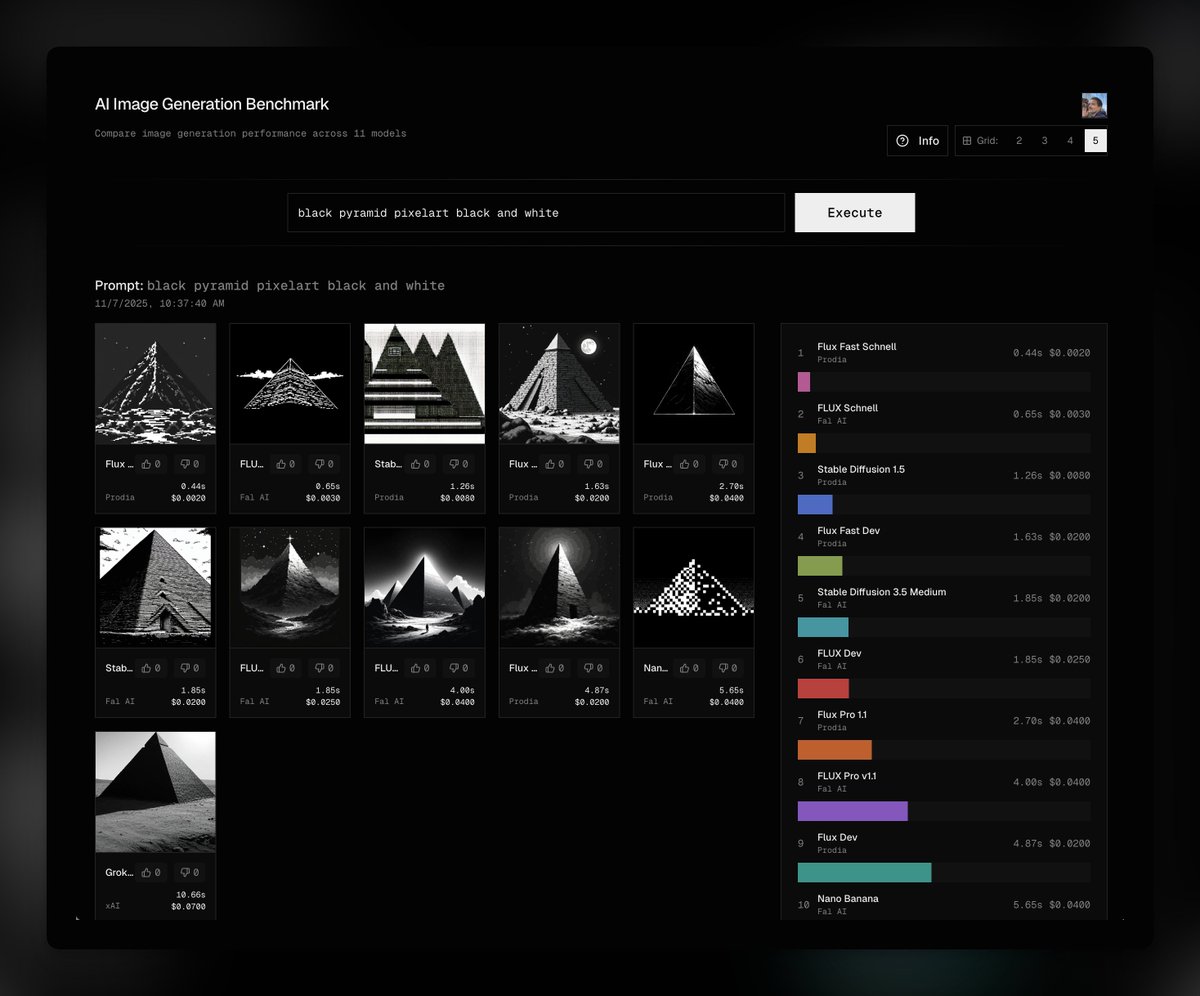Thumbs up the 1.26s Prodia card

(x=421, y=464)
